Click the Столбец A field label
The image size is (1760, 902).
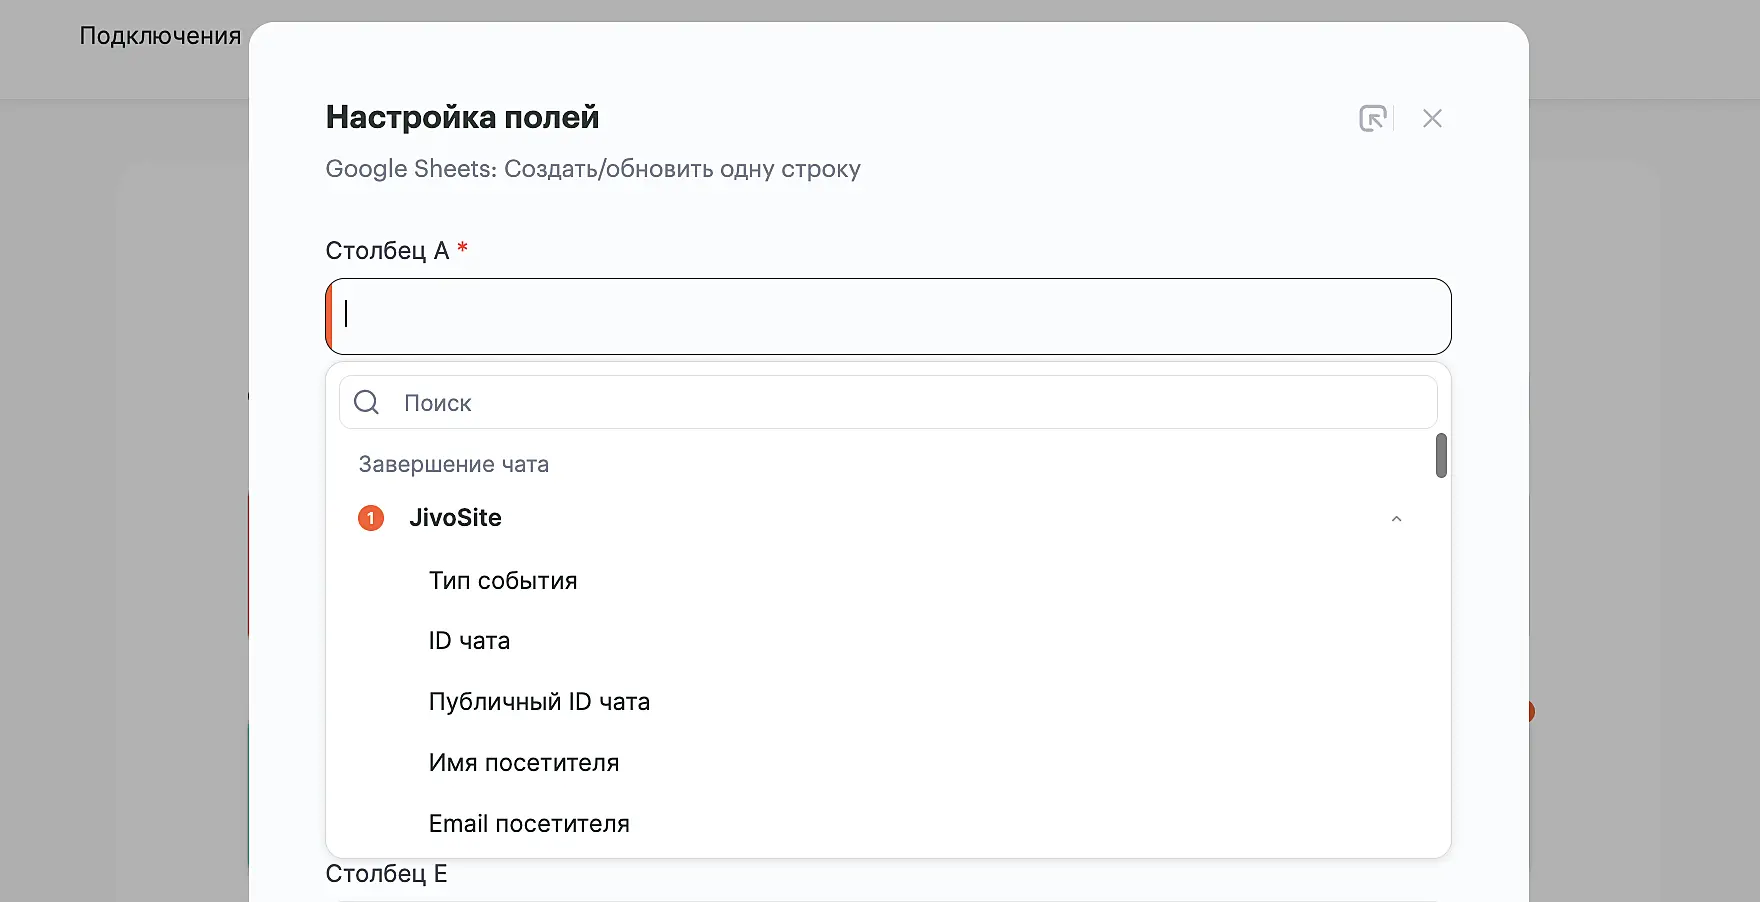click(387, 250)
